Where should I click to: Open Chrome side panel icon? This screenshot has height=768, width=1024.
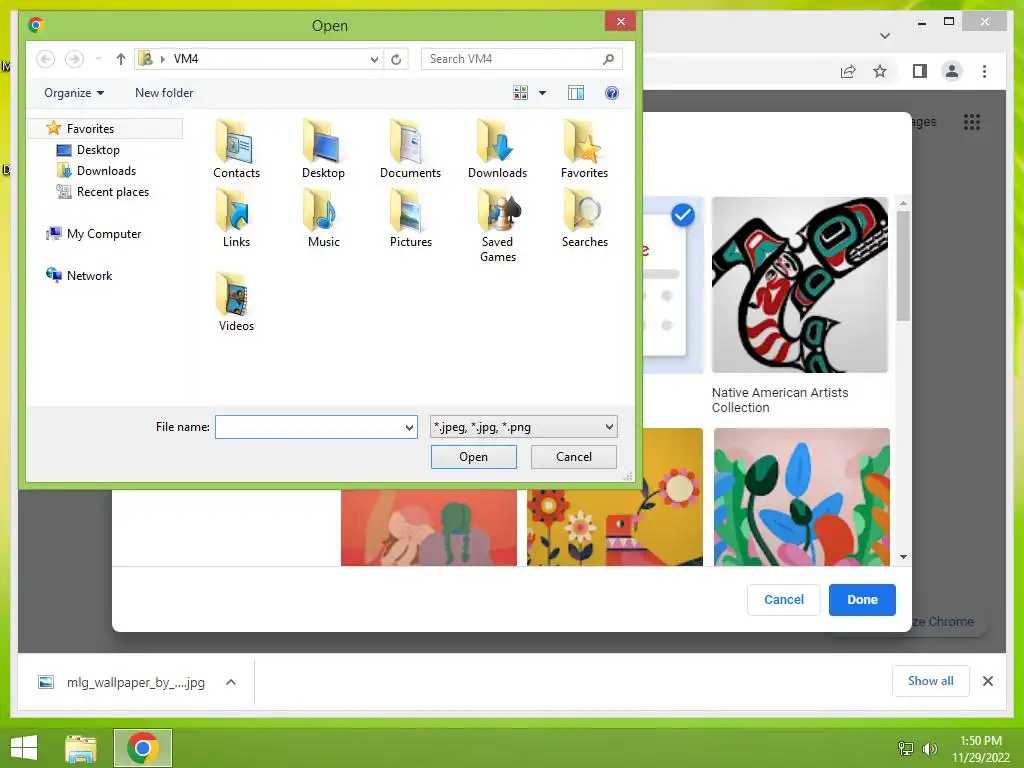pyautogui.click(x=920, y=71)
